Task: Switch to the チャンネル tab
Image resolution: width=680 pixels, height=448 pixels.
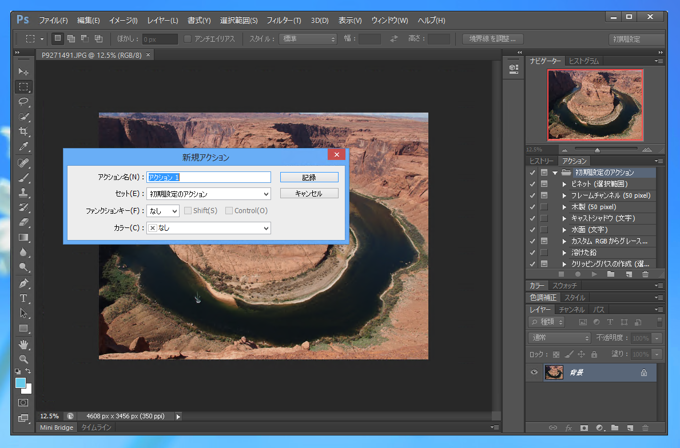Action: tap(572, 310)
